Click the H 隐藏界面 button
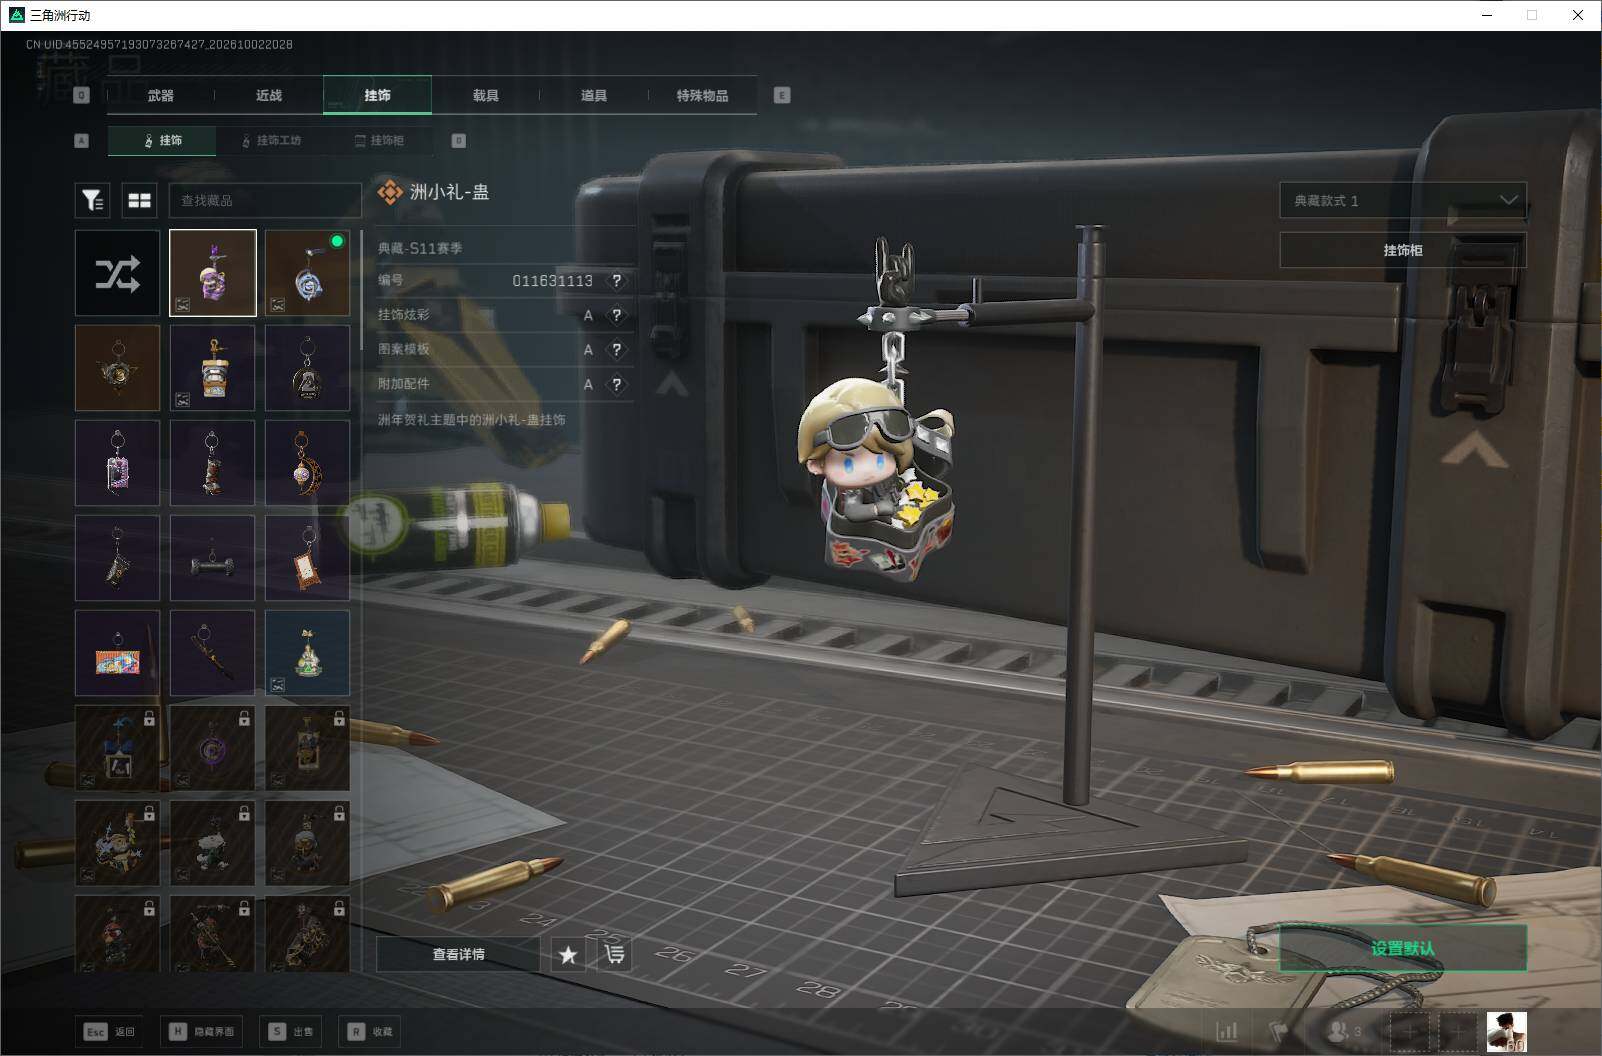 coord(202,1031)
